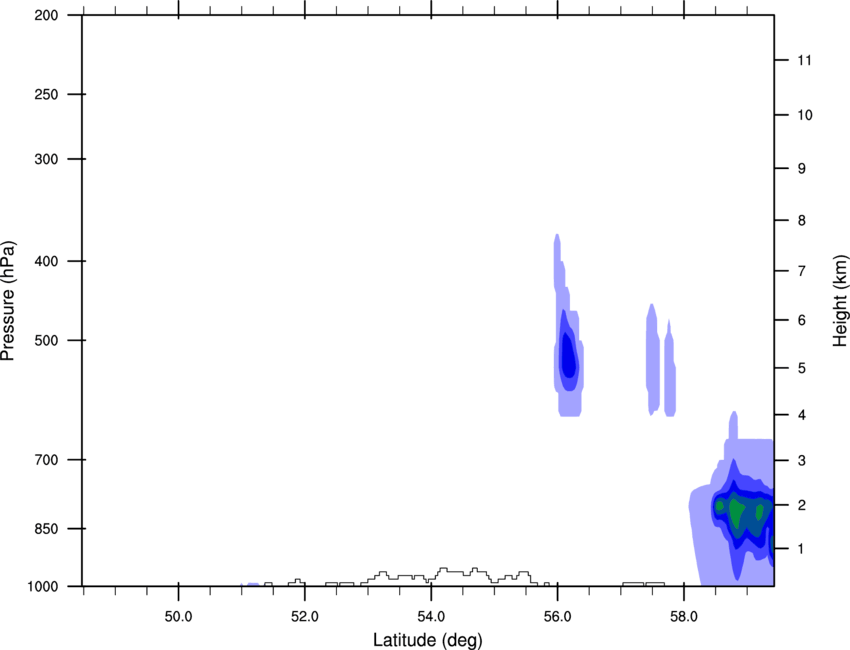This screenshot has width=850, height=650.
Task: Click the Height (km) axis title
Action: tap(840, 300)
